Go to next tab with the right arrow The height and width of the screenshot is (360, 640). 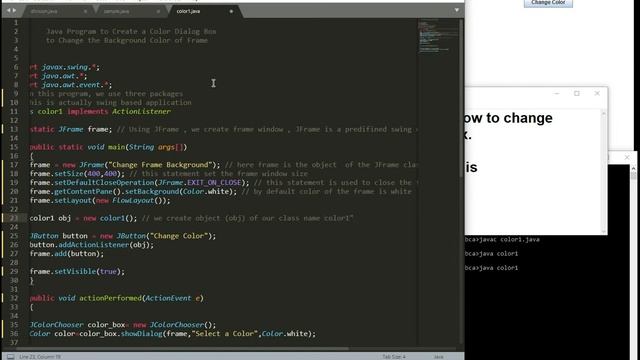click(14, 10)
